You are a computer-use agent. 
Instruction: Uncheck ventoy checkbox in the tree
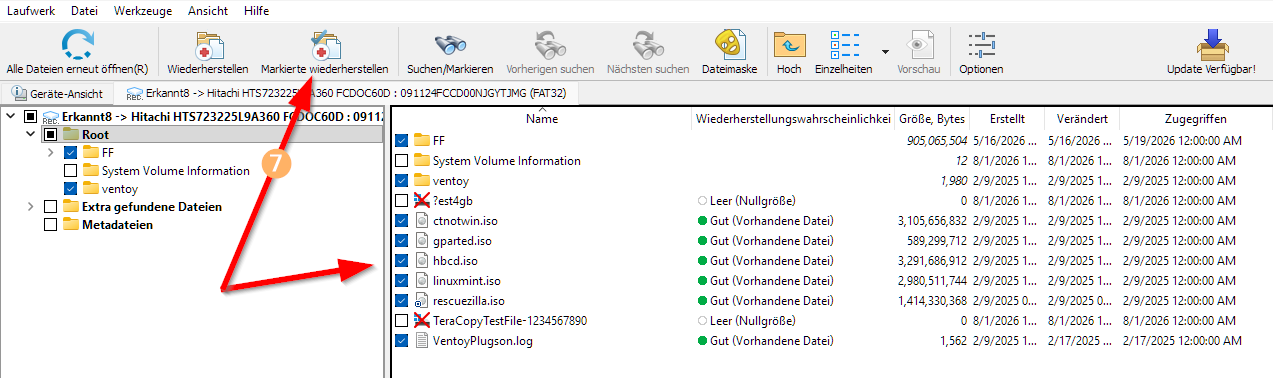point(70,188)
